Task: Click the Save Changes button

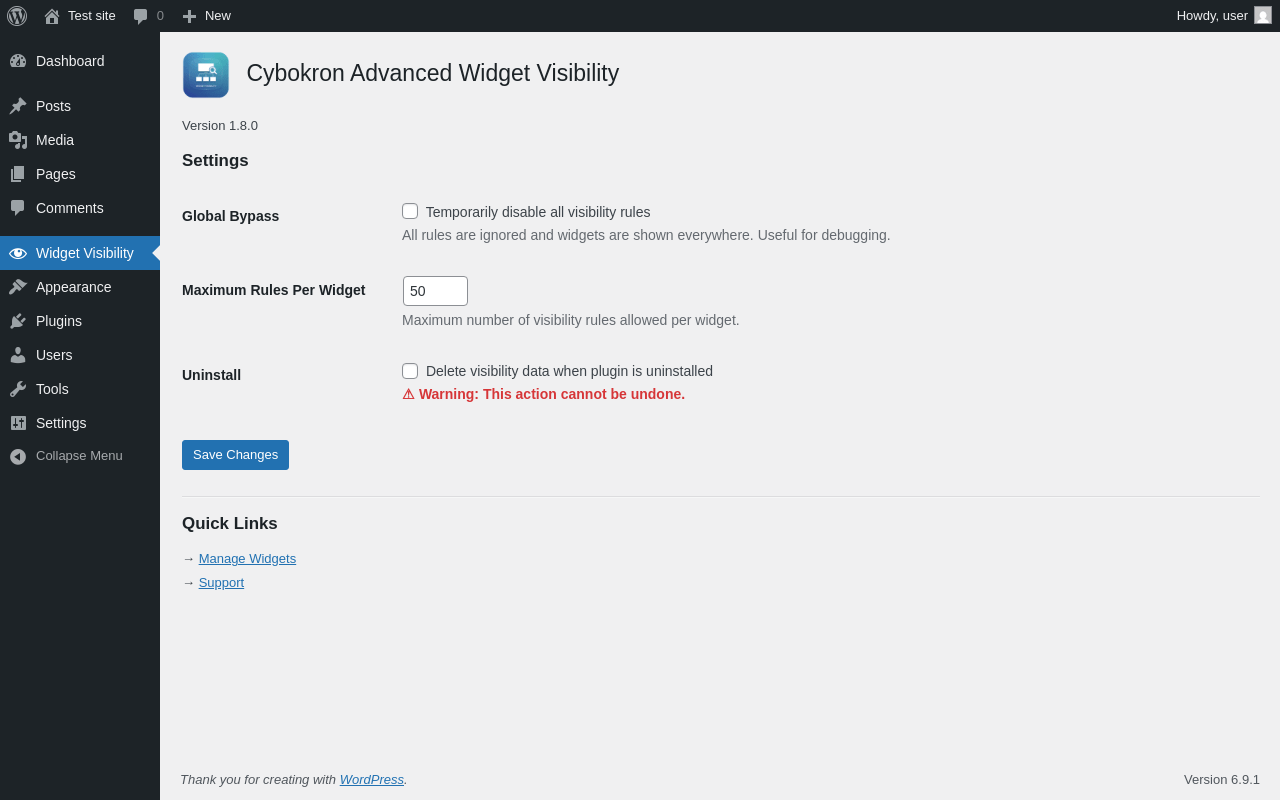Action: coord(235,455)
